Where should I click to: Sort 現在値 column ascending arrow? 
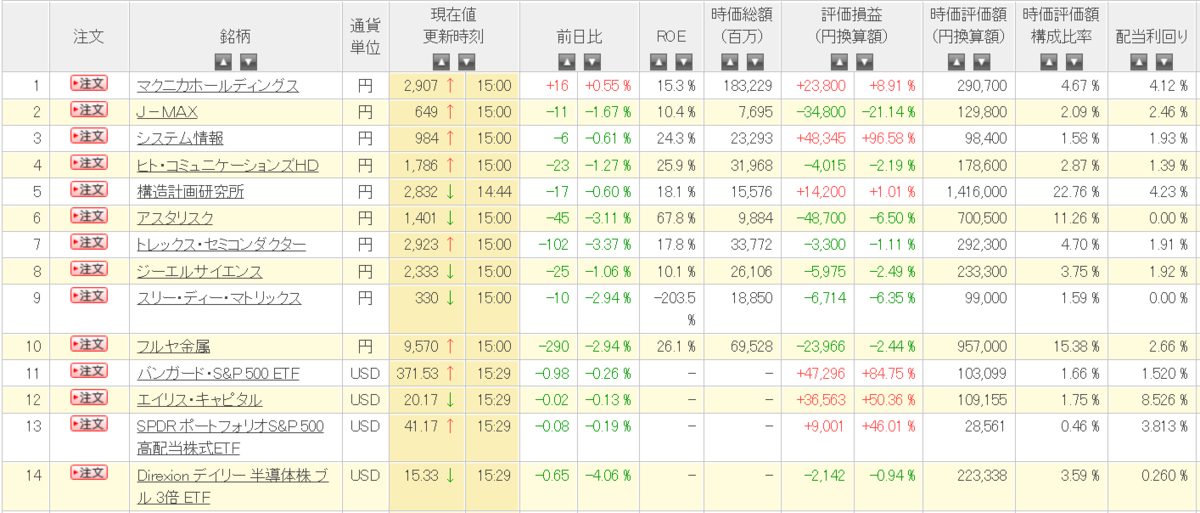pos(441,61)
